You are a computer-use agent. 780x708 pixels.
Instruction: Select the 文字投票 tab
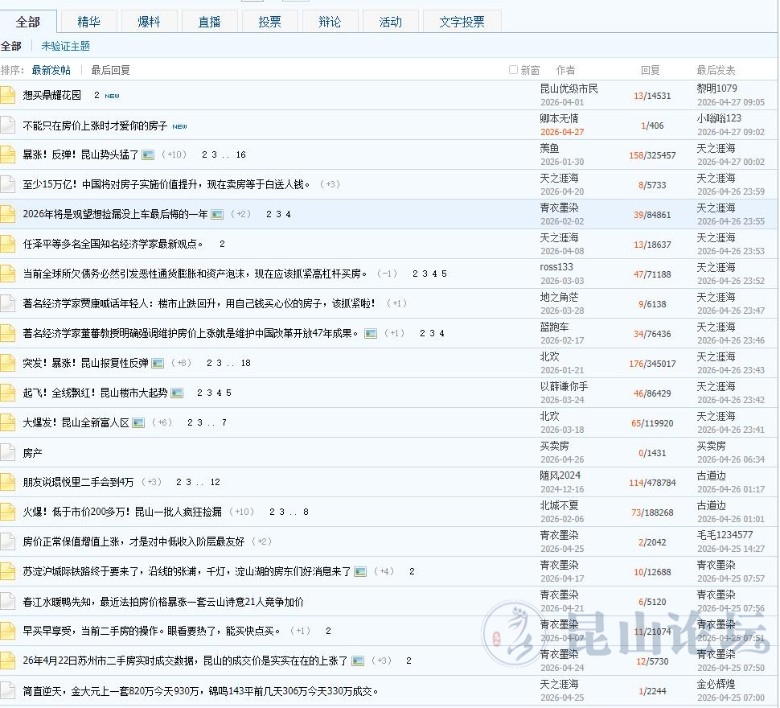(461, 22)
